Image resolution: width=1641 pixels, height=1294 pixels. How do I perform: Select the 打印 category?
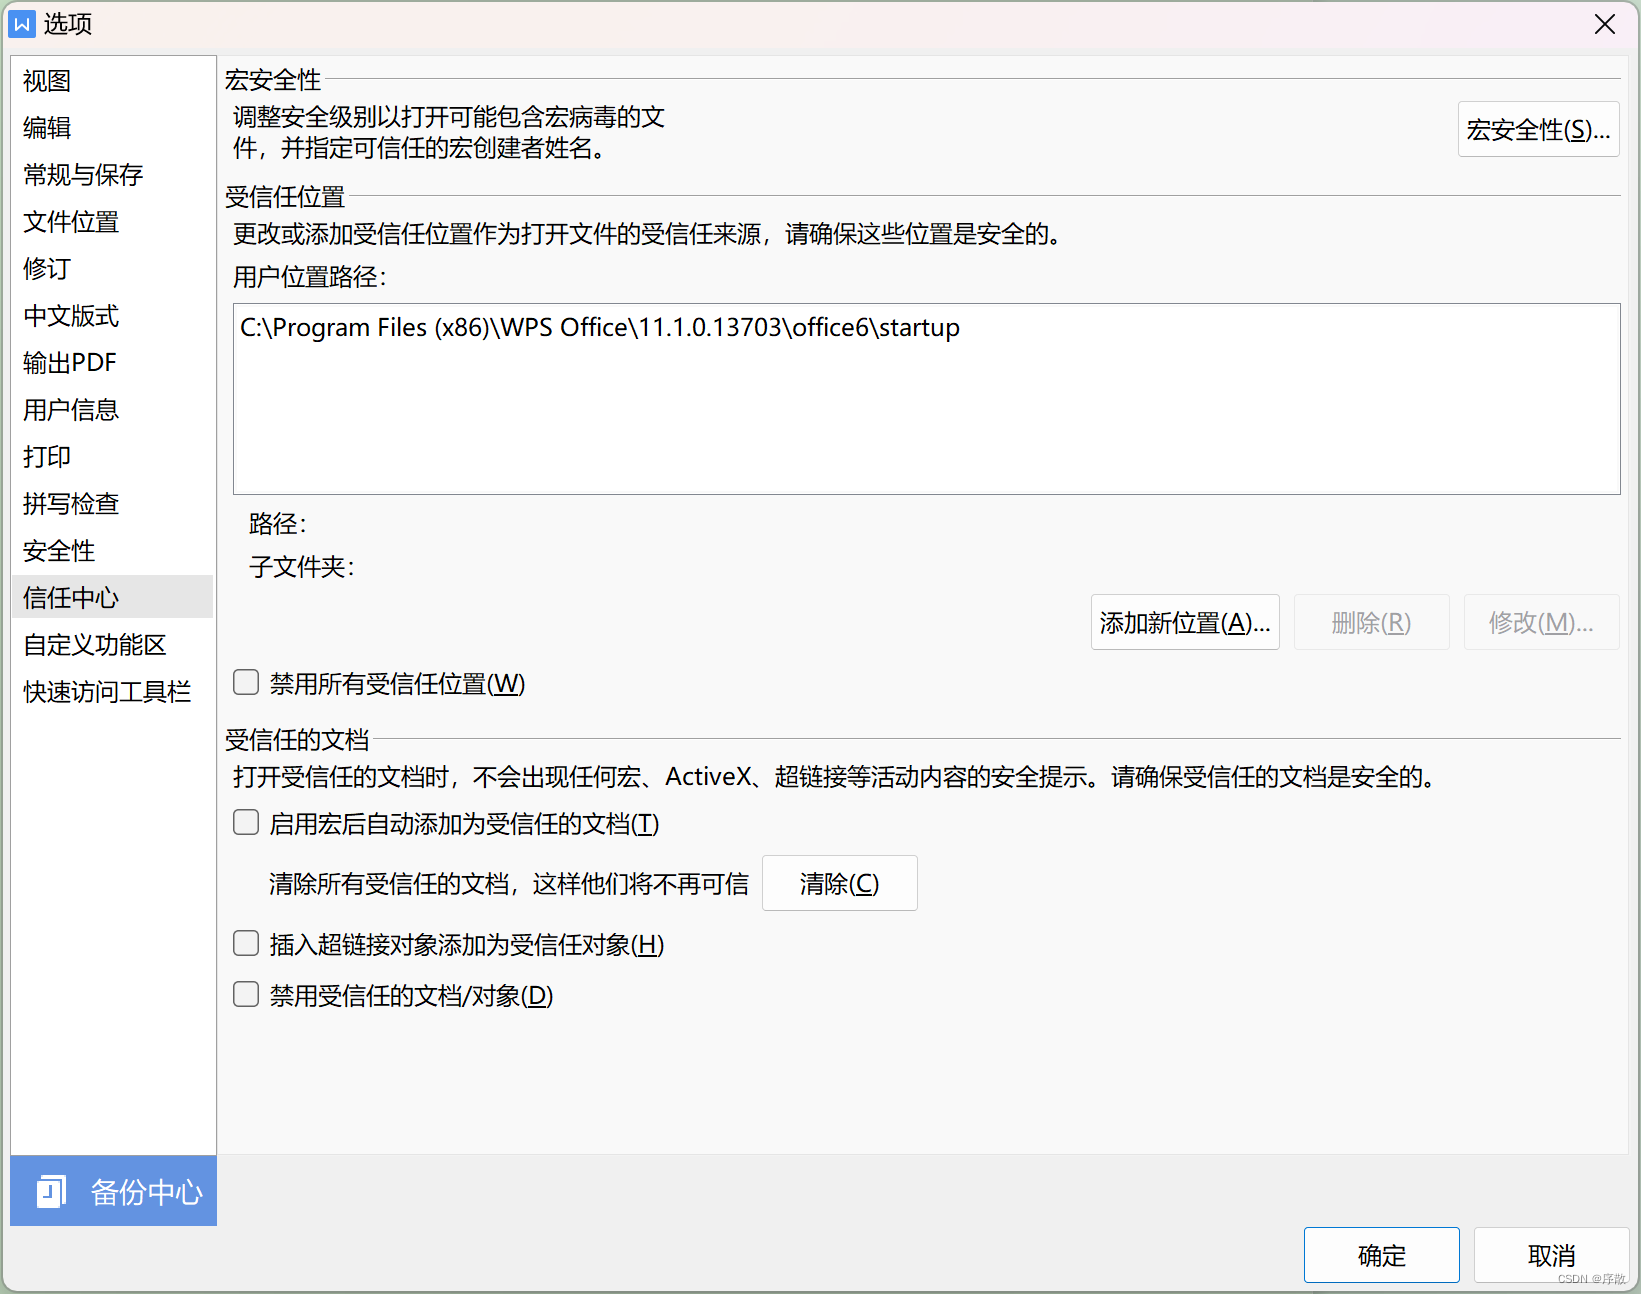click(x=112, y=457)
